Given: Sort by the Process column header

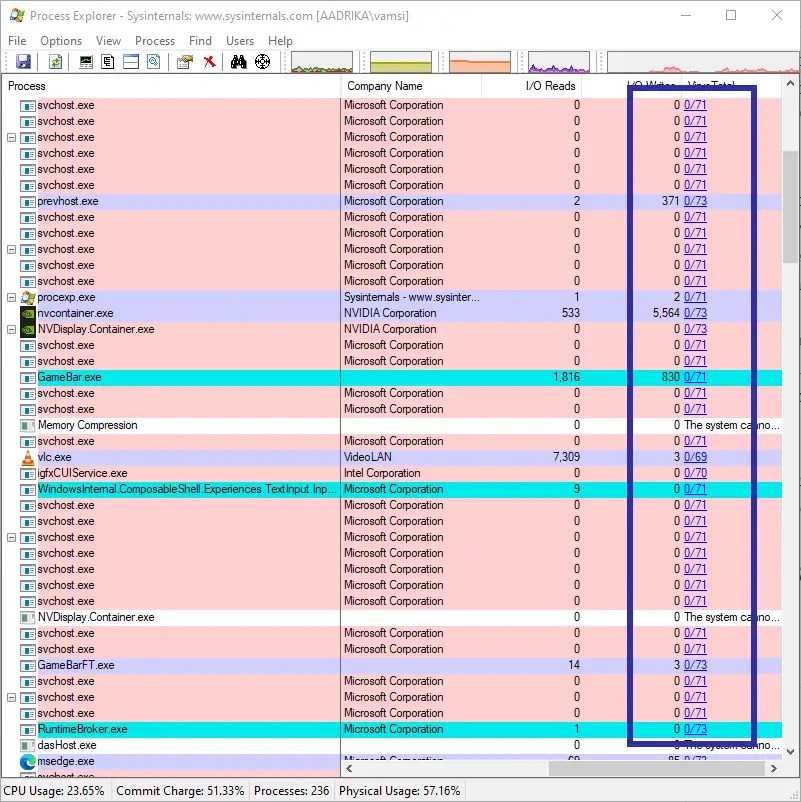Looking at the screenshot, I should click(172, 86).
